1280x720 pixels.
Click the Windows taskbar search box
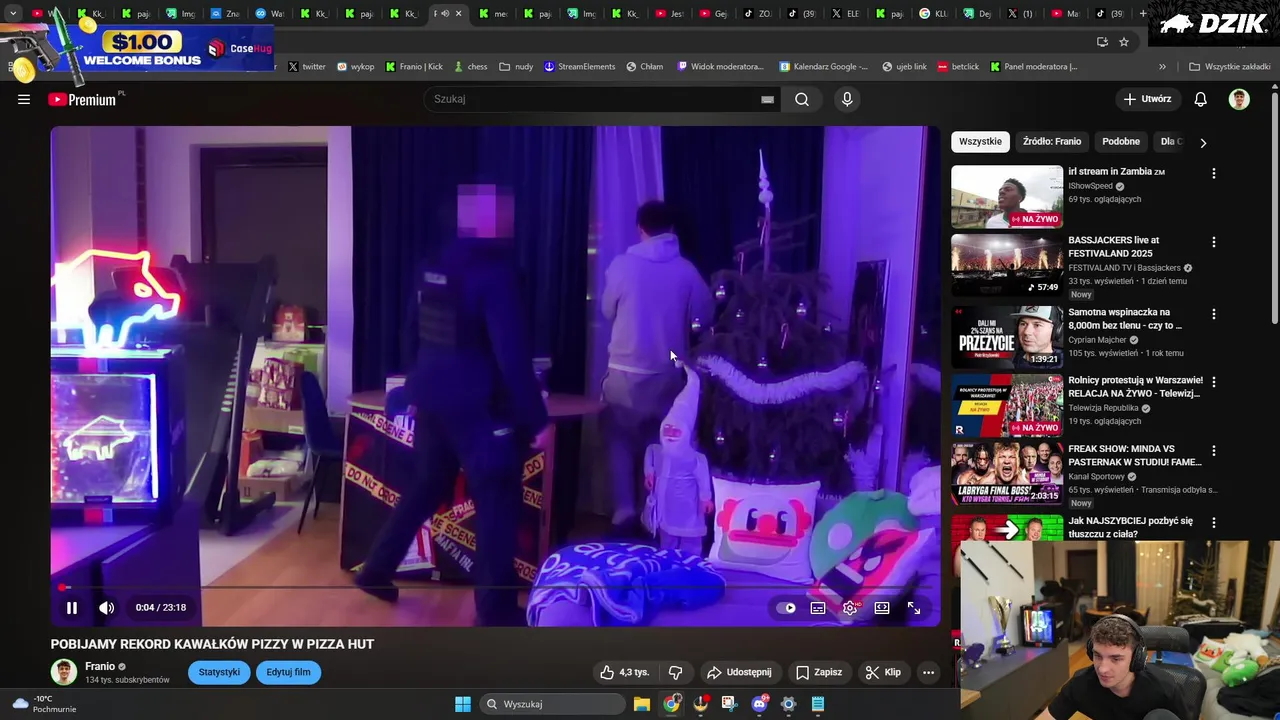(551, 704)
